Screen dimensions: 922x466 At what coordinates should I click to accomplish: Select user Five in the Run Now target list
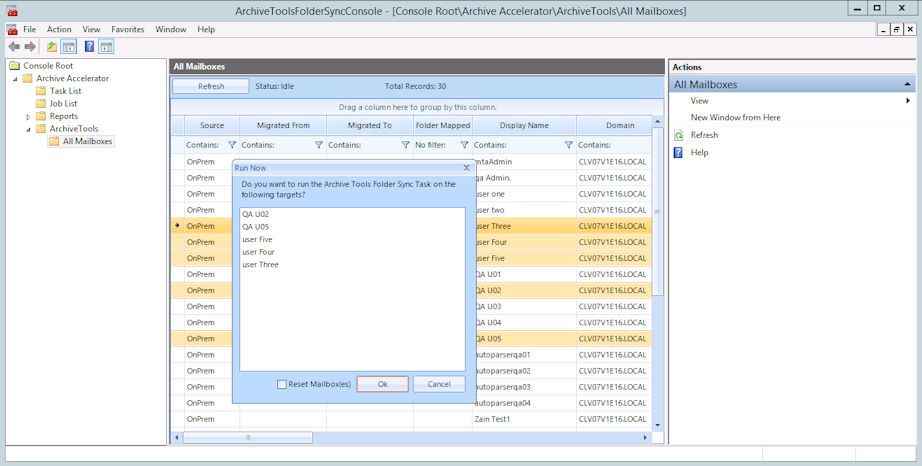click(257, 240)
